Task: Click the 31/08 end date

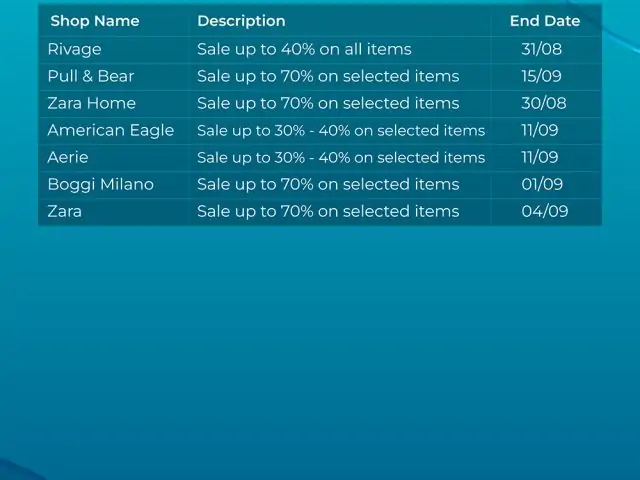Action: click(x=542, y=49)
